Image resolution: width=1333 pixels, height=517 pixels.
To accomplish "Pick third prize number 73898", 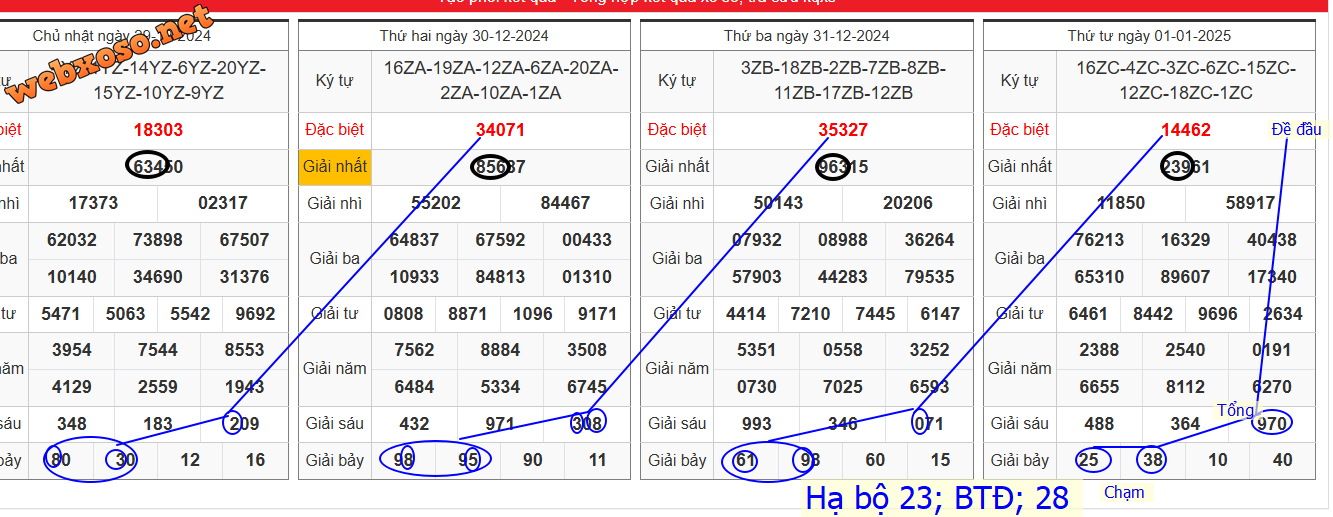I will [x=158, y=240].
